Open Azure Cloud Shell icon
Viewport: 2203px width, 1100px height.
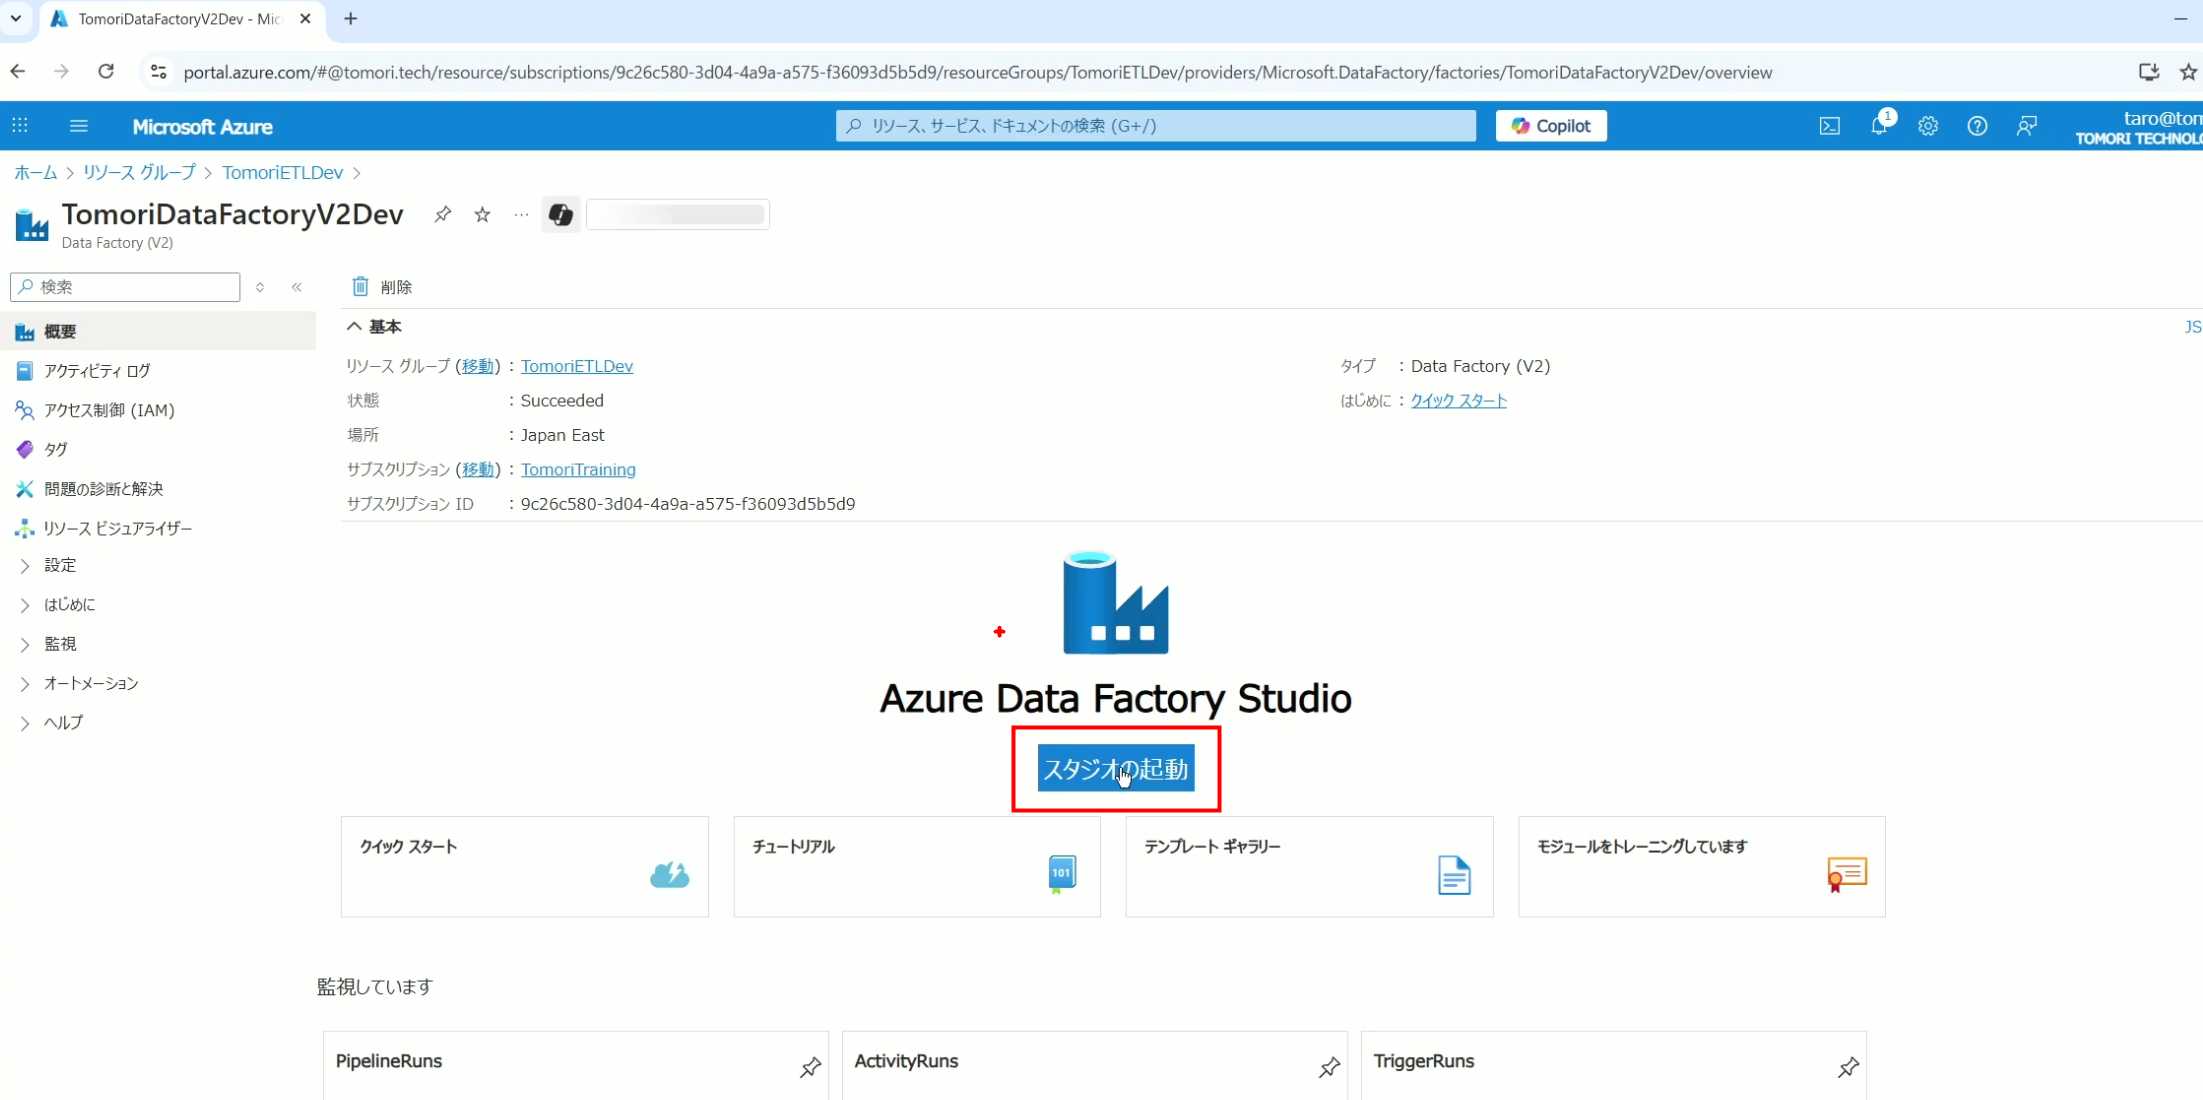point(1829,126)
